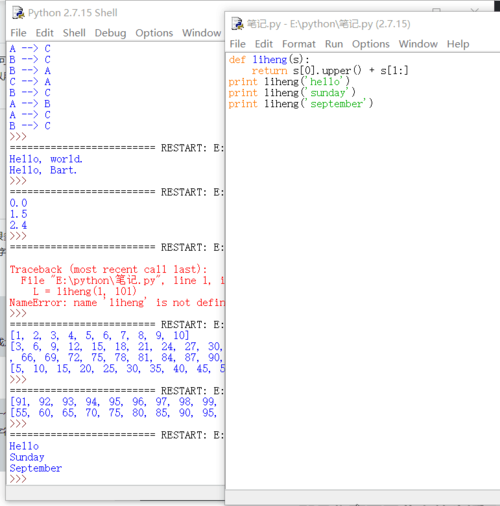This screenshot has width=500, height=506.
Task: Click the 'Python 2.7.15 Shell' title bar text
Action: point(73,13)
